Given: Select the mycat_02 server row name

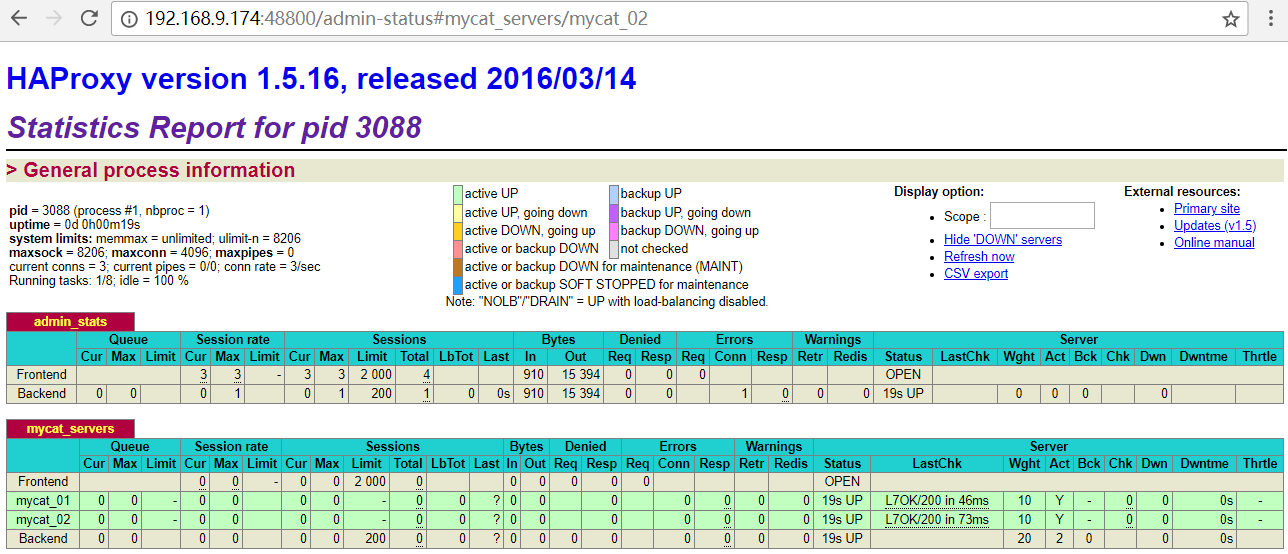Looking at the screenshot, I should pyautogui.click(x=43, y=519).
